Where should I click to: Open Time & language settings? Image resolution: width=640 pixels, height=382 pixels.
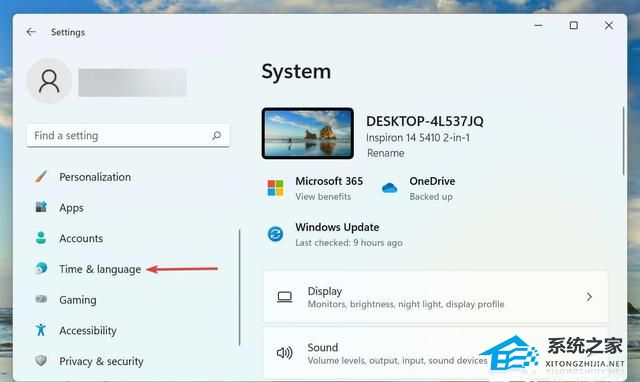pyautogui.click(x=100, y=269)
